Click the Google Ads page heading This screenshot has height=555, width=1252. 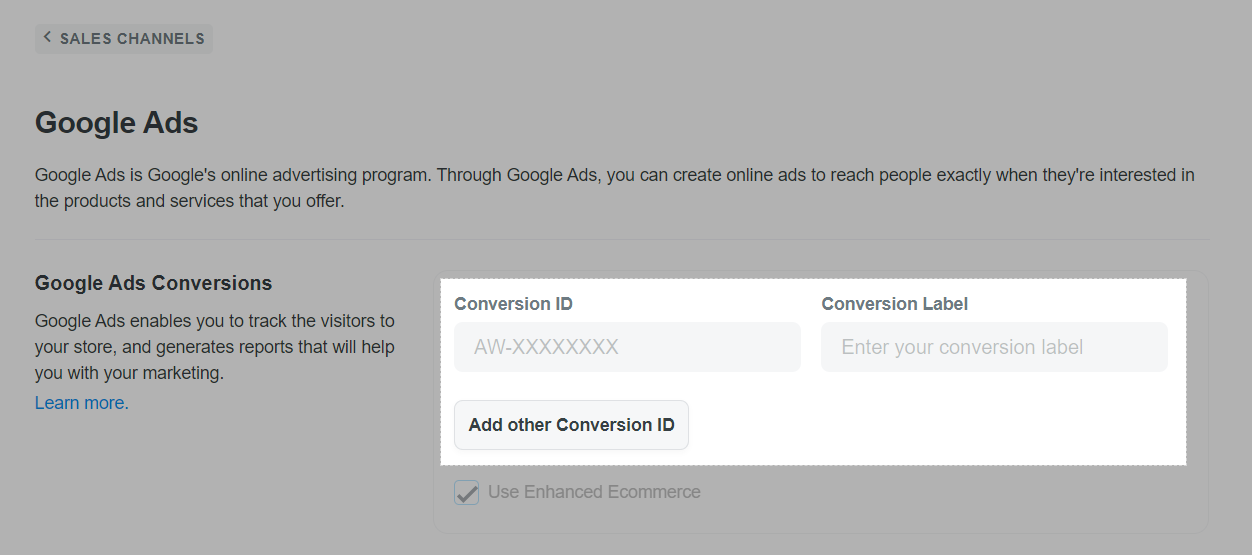[117, 123]
